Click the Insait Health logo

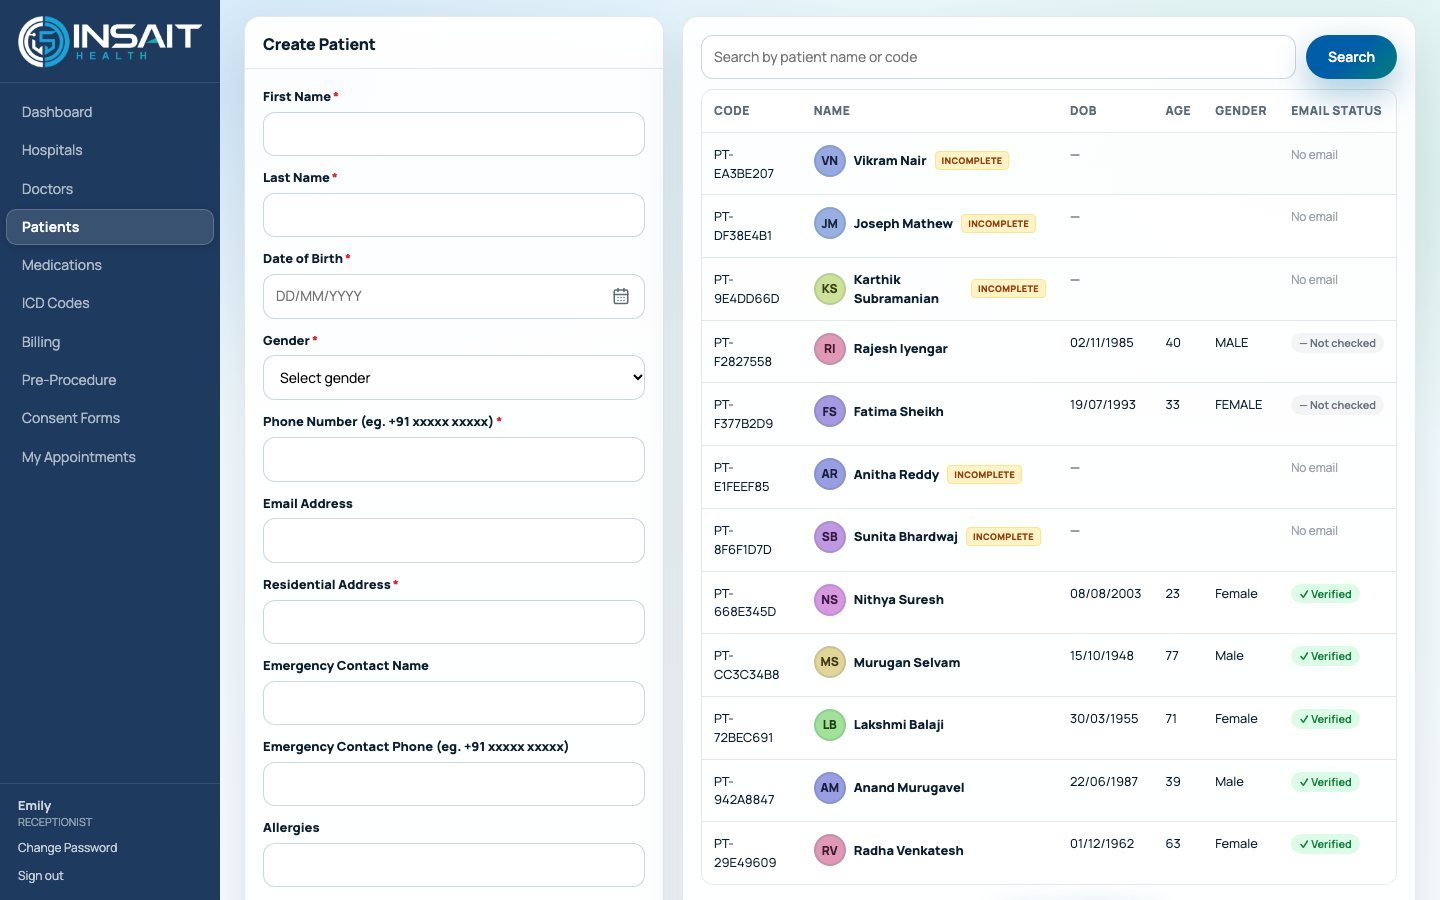110,41
